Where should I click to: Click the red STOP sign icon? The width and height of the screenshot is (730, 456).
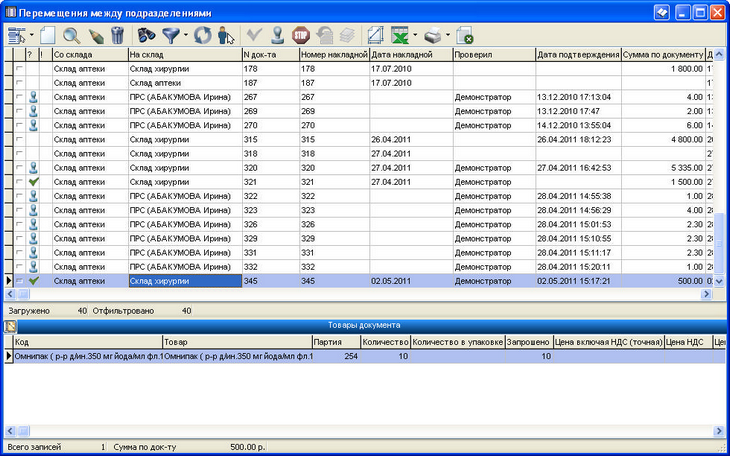pos(301,35)
